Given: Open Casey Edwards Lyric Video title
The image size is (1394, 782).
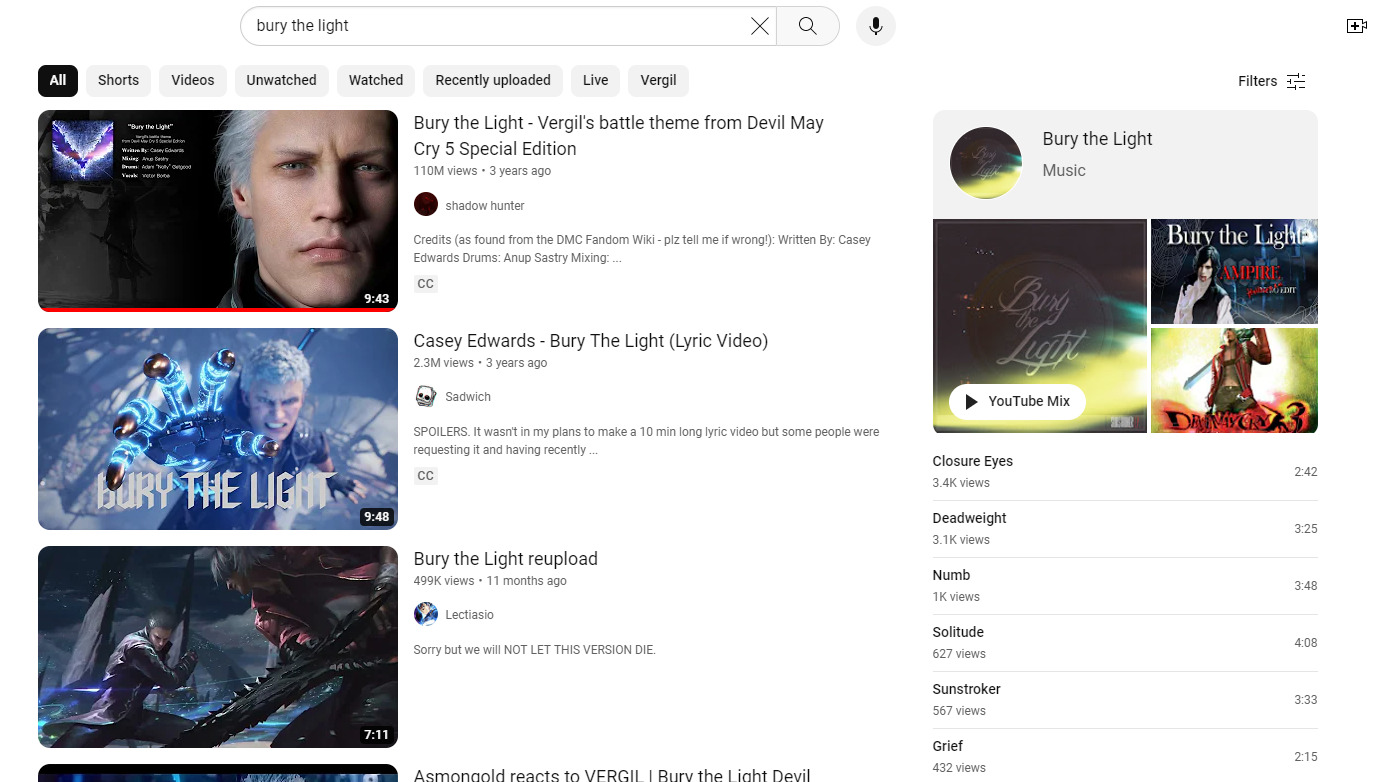Looking at the screenshot, I should (590, 341).
